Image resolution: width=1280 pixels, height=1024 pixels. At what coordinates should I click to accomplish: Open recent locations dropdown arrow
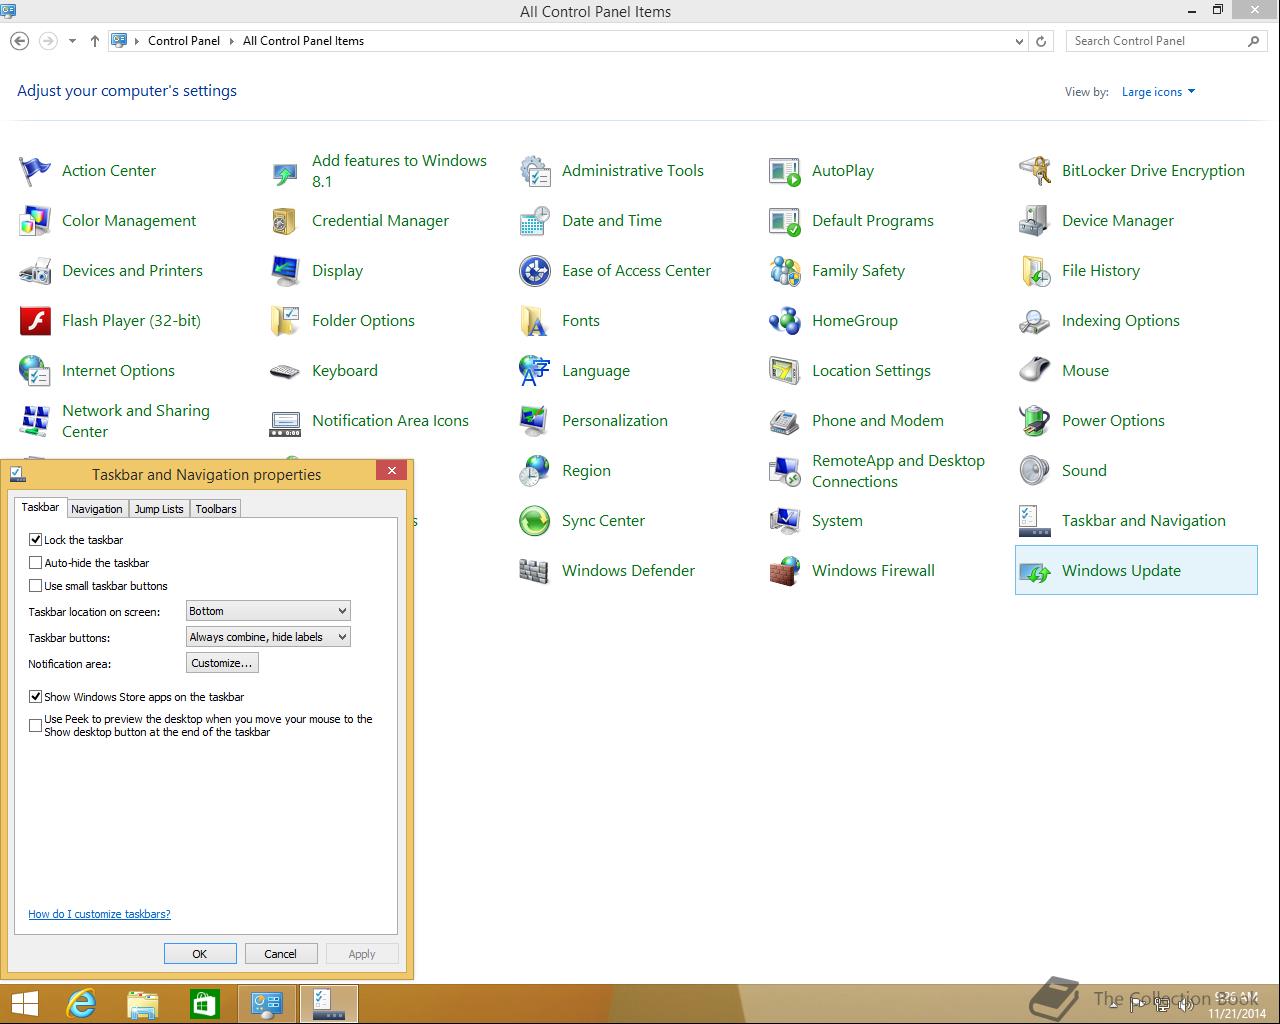tap(72, 41)
